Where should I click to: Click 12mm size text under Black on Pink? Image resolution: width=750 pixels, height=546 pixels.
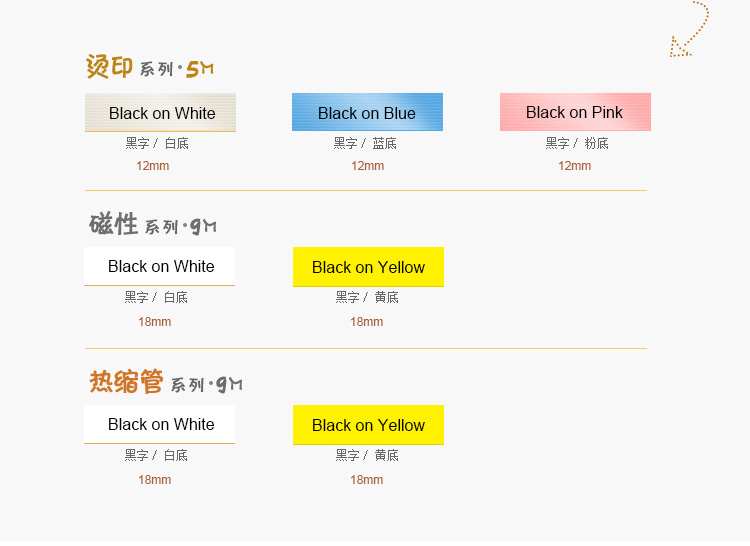pyautogui.click(x=574, y=166)
